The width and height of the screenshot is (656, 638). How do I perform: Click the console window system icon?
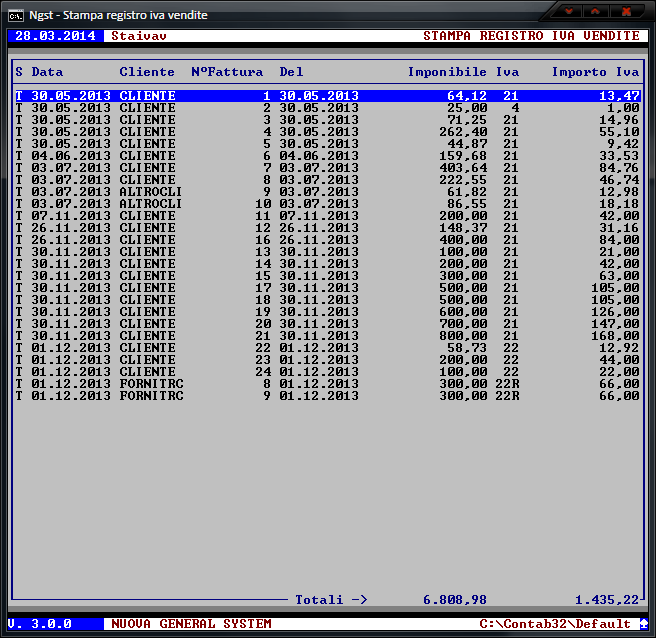click(16, 14)
